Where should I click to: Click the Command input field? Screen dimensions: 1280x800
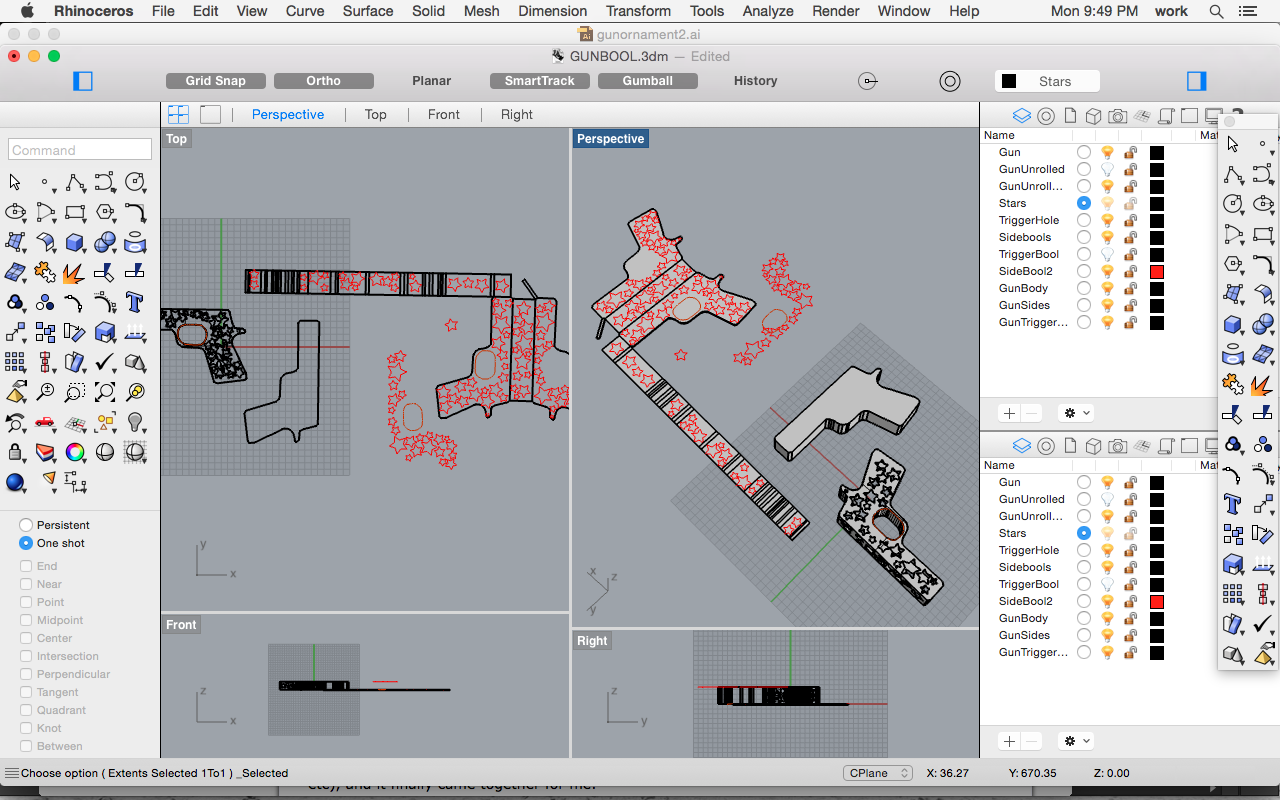80,150
